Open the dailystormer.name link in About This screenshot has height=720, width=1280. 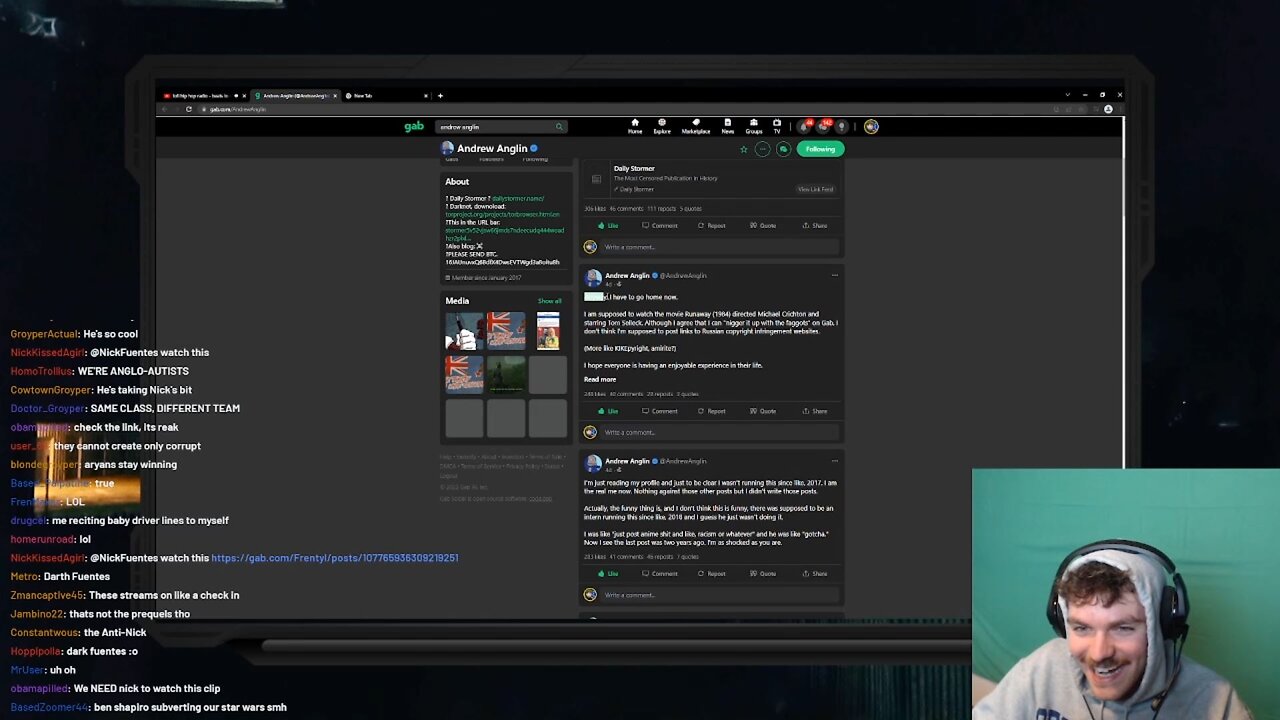[518, 199]
